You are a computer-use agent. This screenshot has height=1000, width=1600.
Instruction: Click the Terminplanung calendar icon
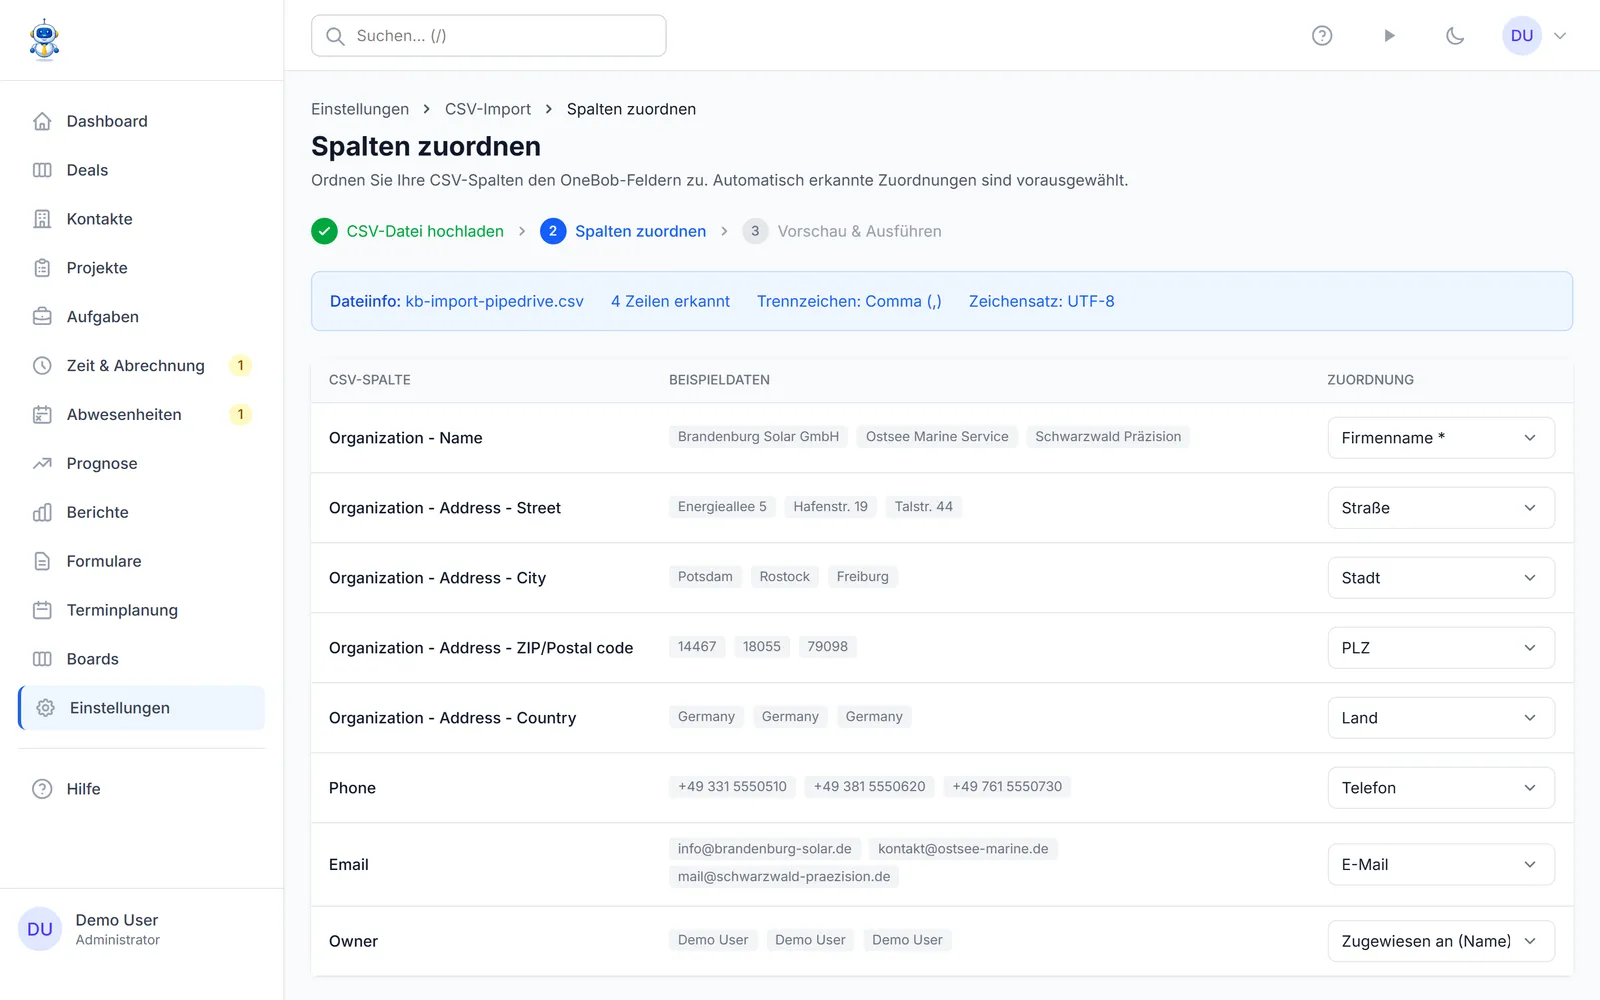click(x=42, y=611)
